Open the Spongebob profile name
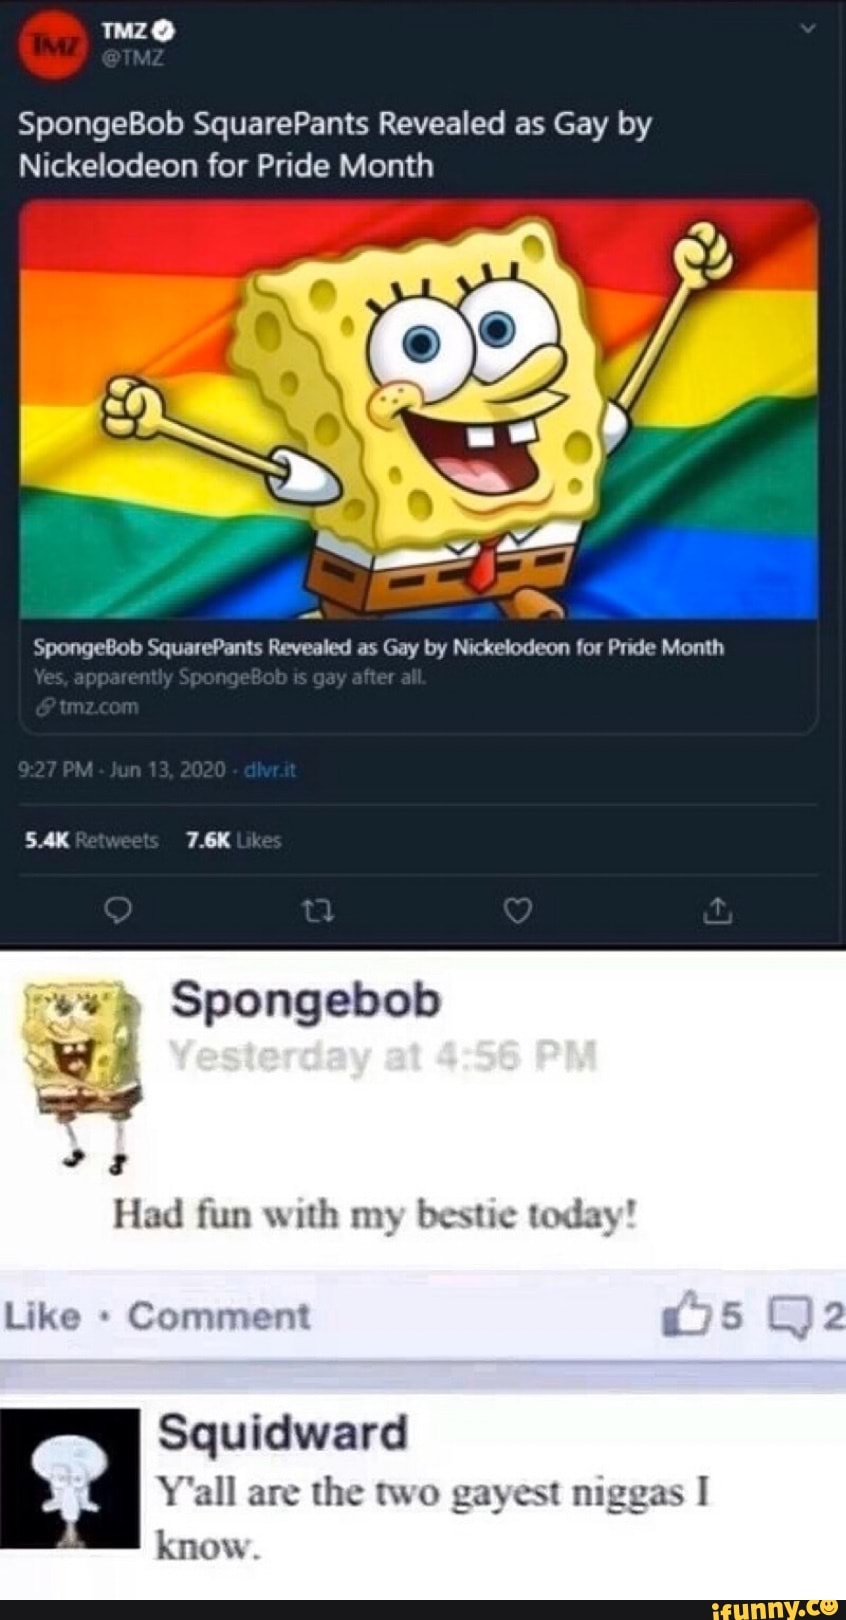This screenshot has height=1620, width=846. pyautogui.click(x=306, y=1000)
